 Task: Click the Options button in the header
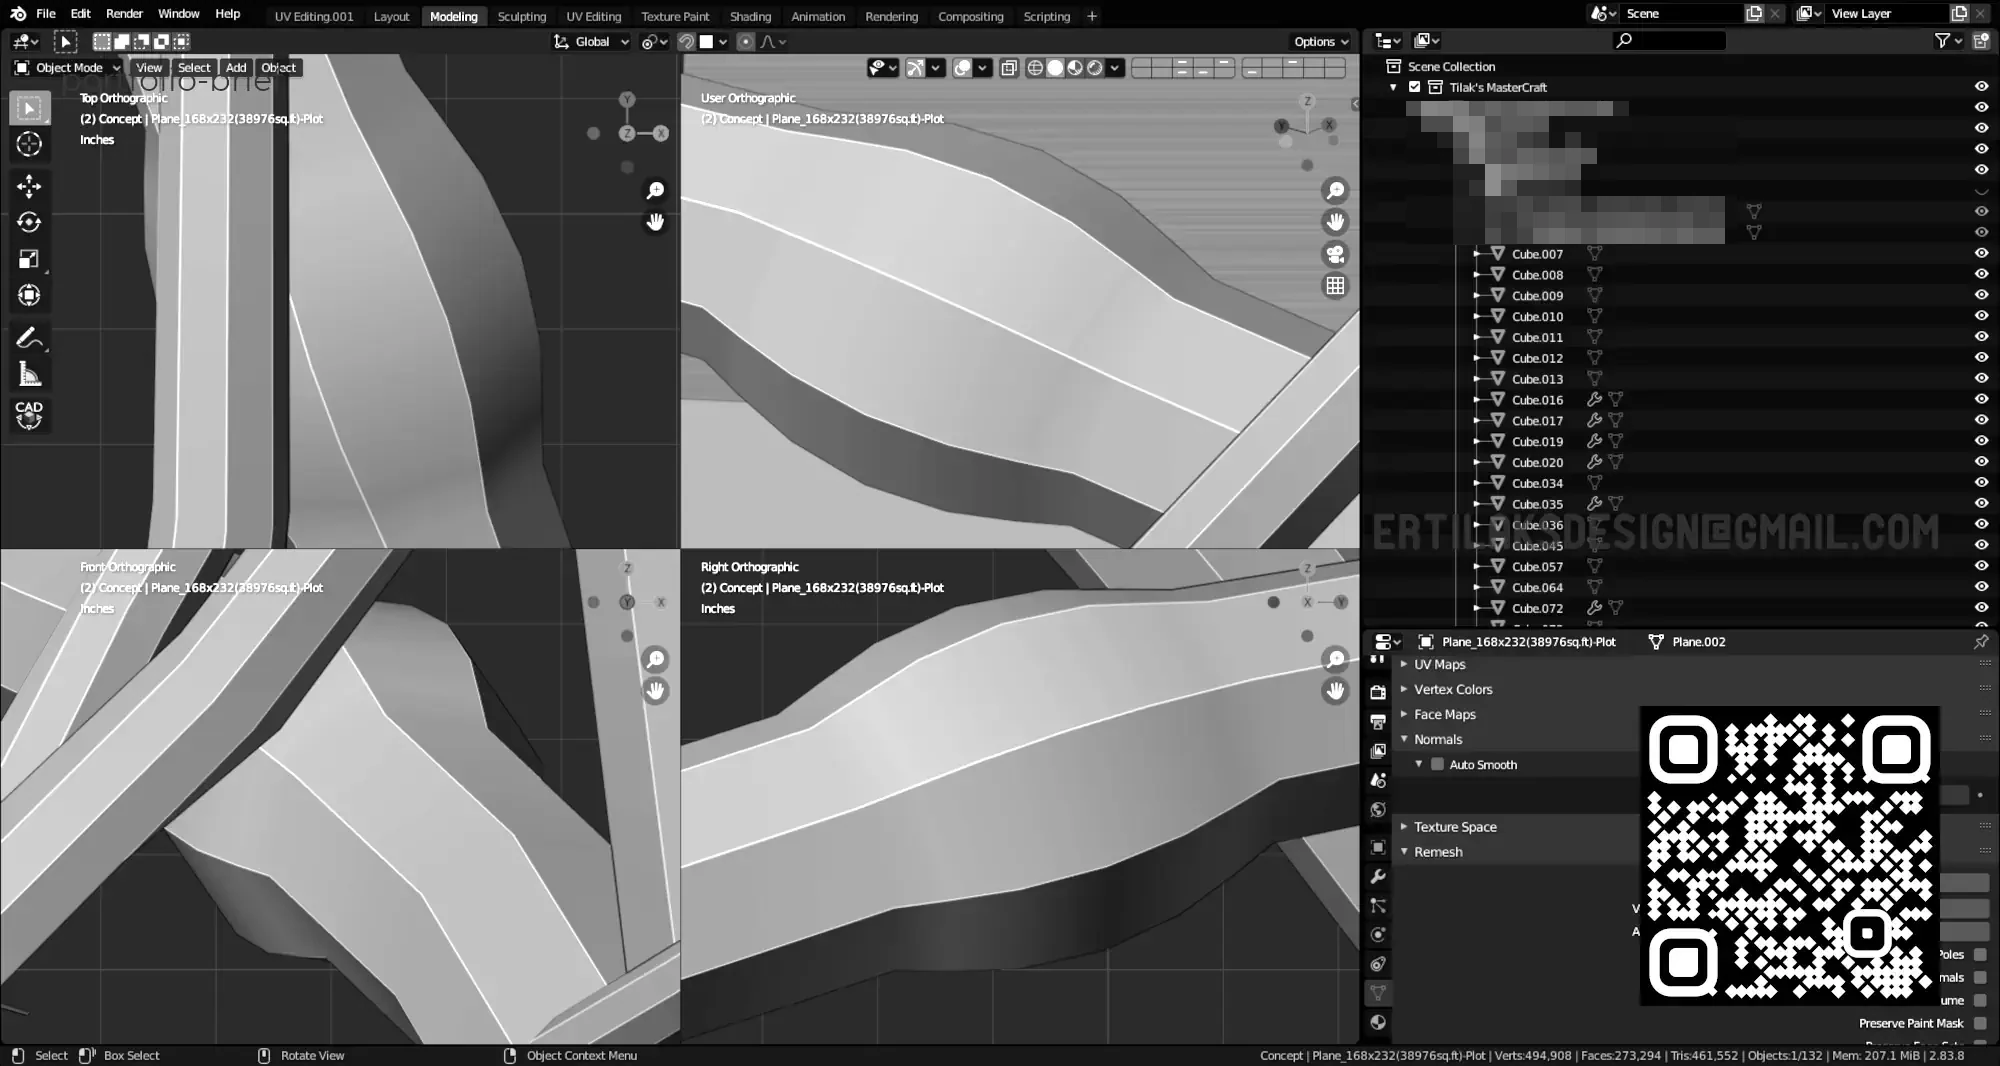(x=1320, y=42)
